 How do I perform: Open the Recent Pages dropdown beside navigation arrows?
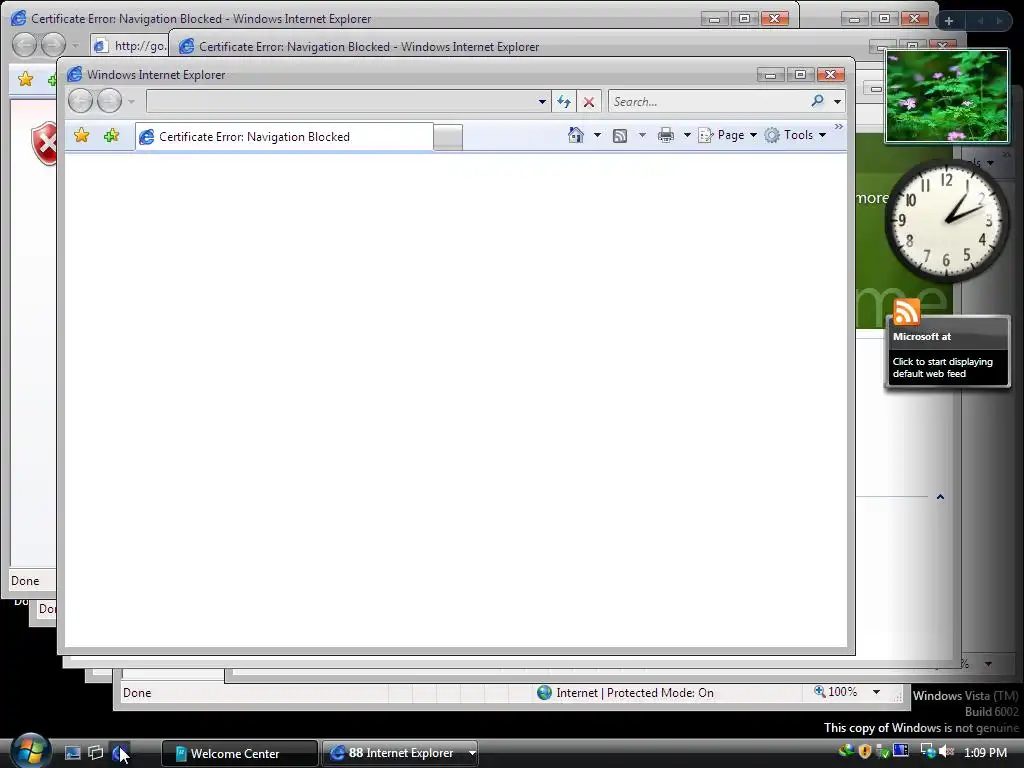coord(131,102)
